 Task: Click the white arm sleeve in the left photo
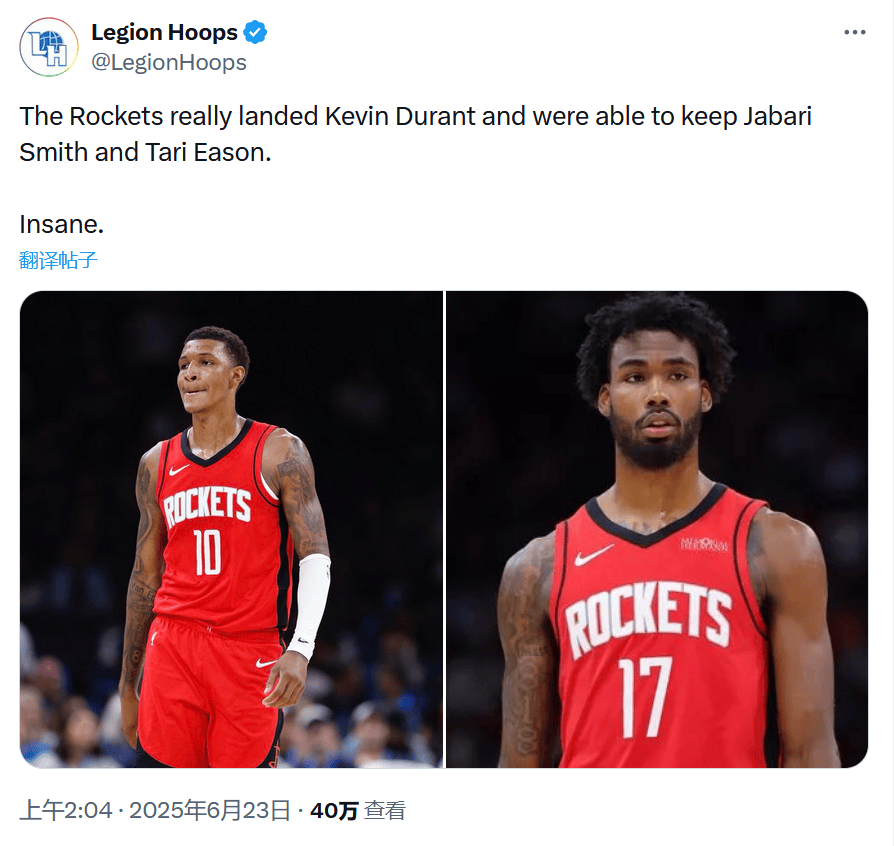310,604
